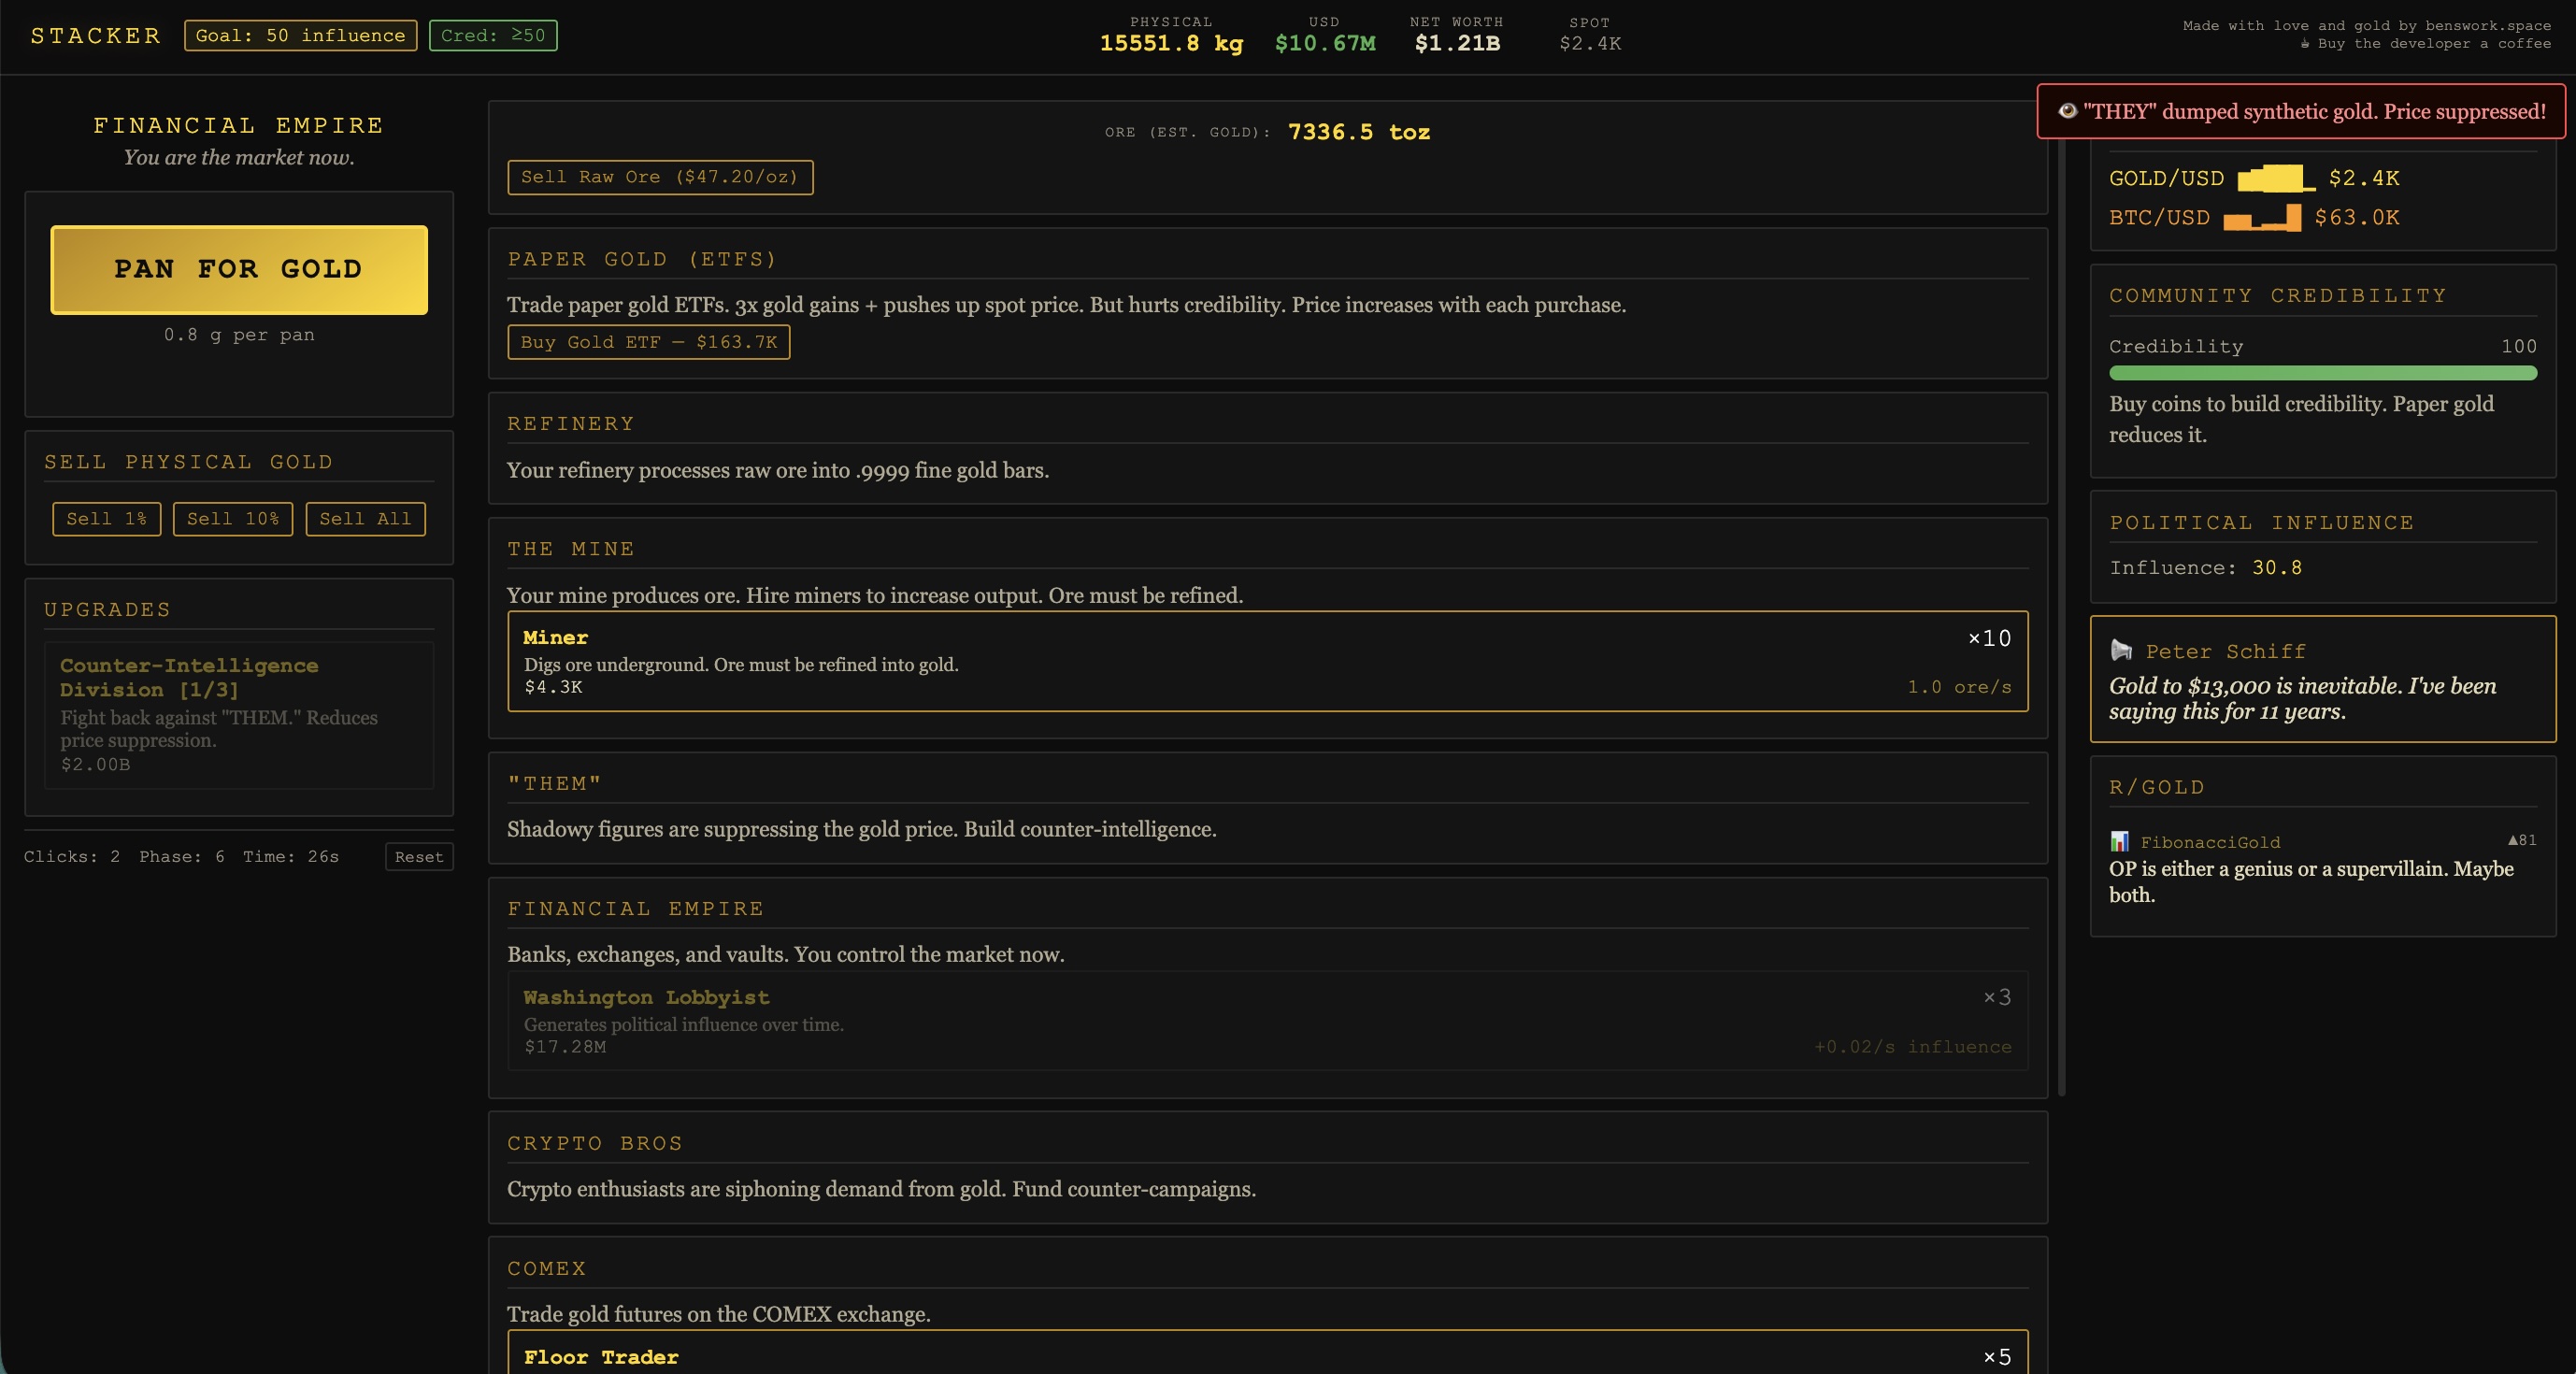Click the bar chart avatar next to FibonacciGold
2576x1374 pixels.
2119,841
